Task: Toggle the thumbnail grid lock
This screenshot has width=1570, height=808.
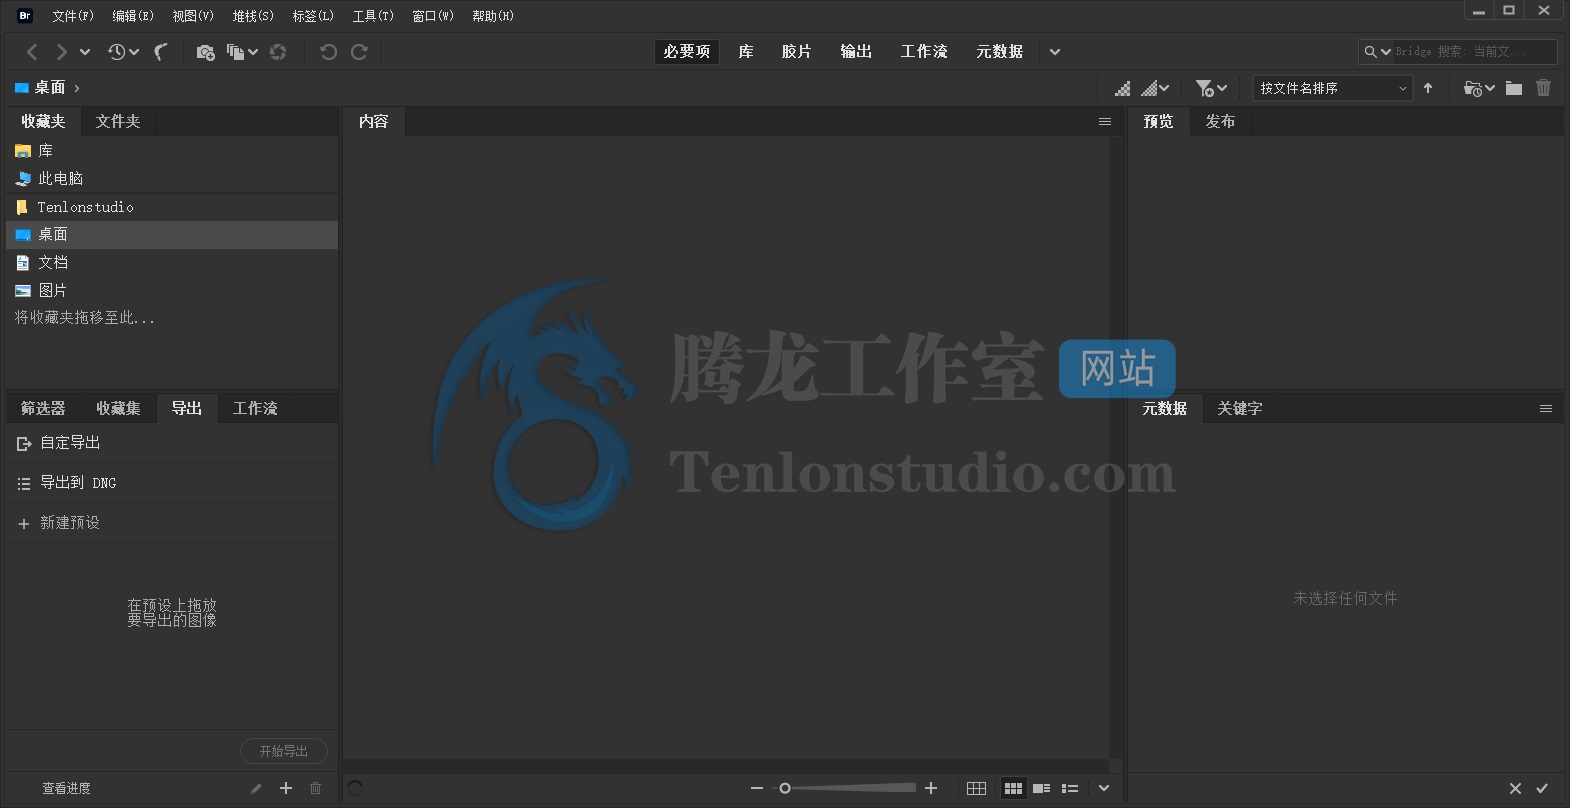Action: click(977, 788)
